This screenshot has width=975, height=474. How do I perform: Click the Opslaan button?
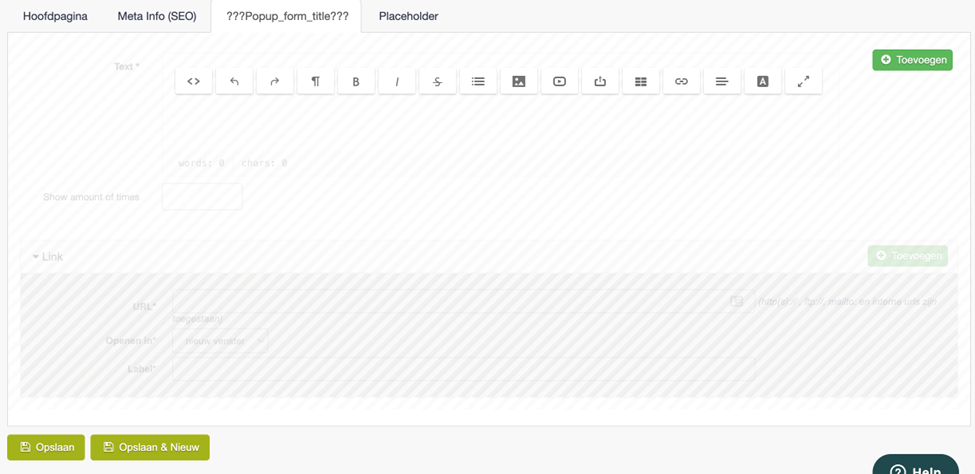pos(46,447)
